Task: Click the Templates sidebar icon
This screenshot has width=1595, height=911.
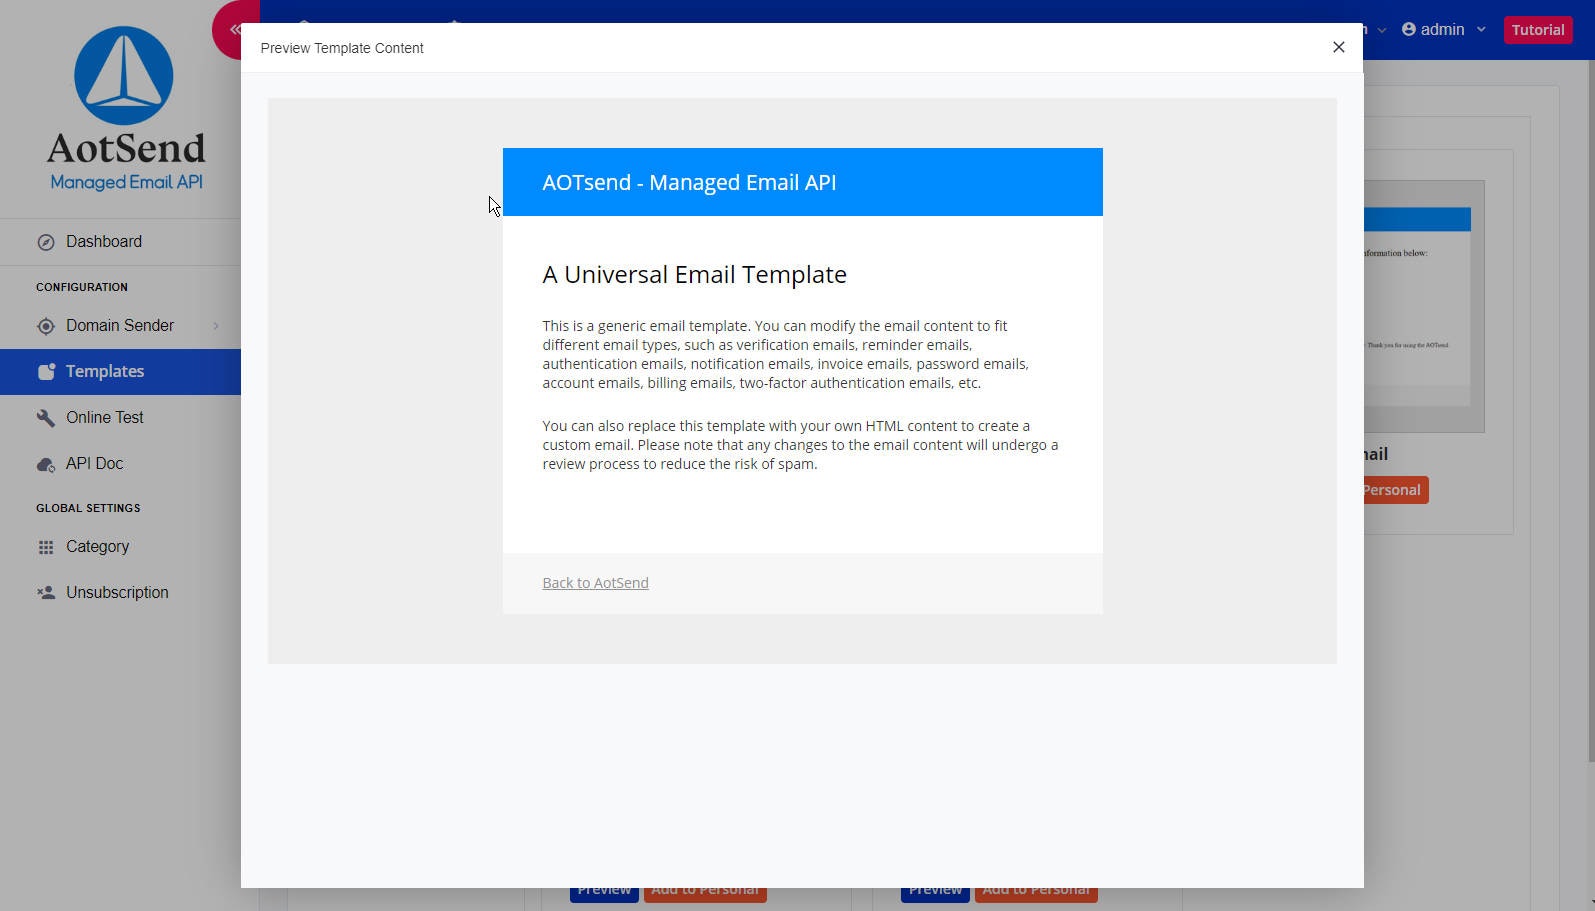Action: pos(46,372)
